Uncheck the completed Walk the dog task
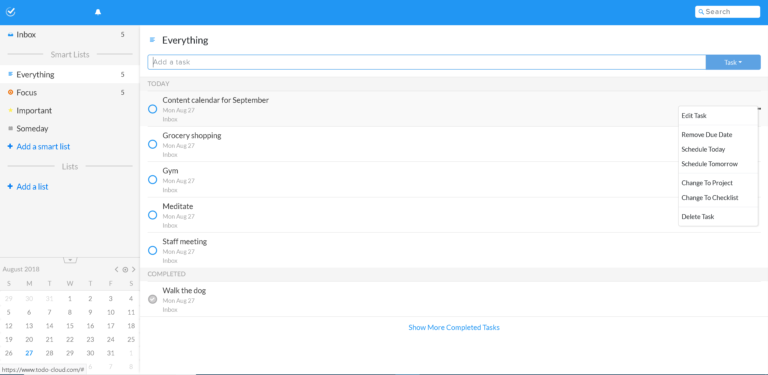This screenshot has height=375, width=768. tap(152, 299)
